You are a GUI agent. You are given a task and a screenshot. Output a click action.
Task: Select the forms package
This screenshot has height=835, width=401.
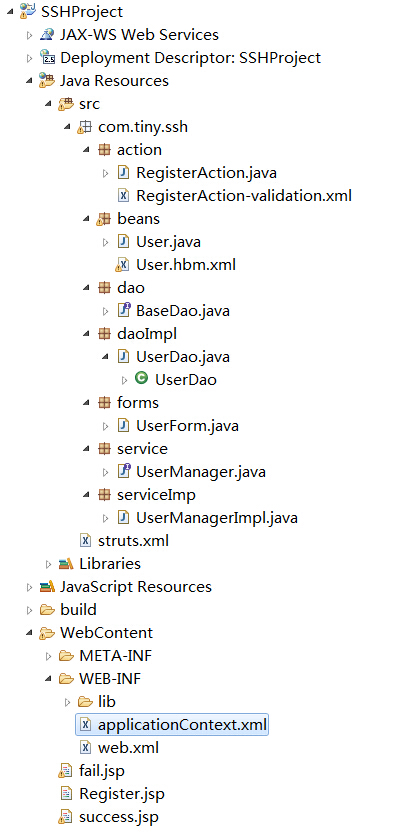(138, 403)
